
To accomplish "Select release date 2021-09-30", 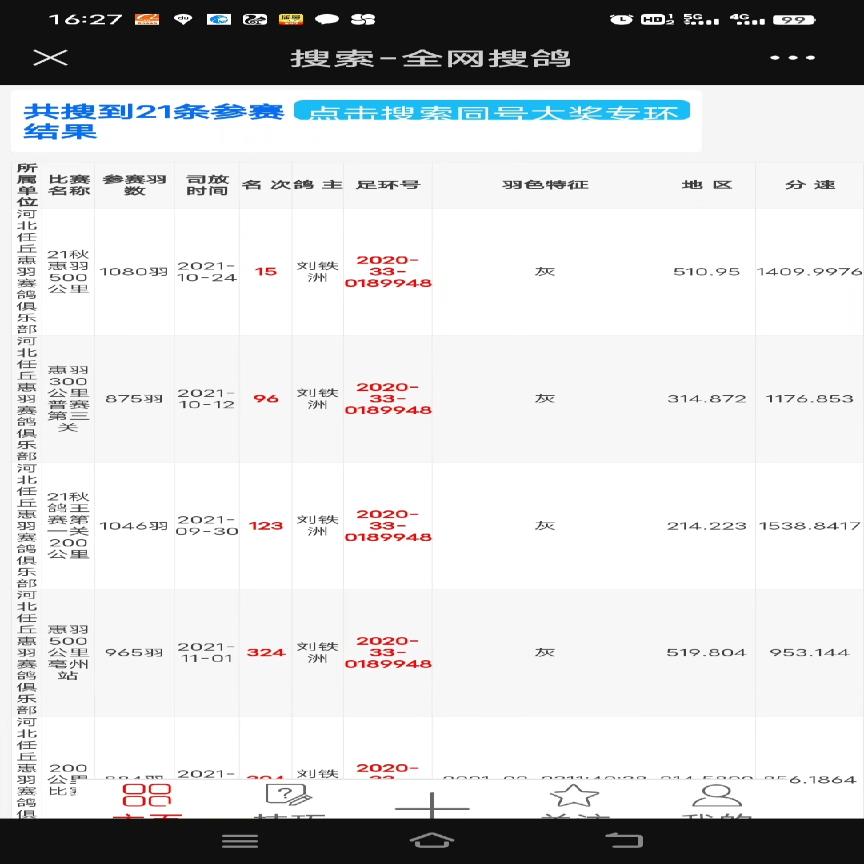I will click(207, 526).
